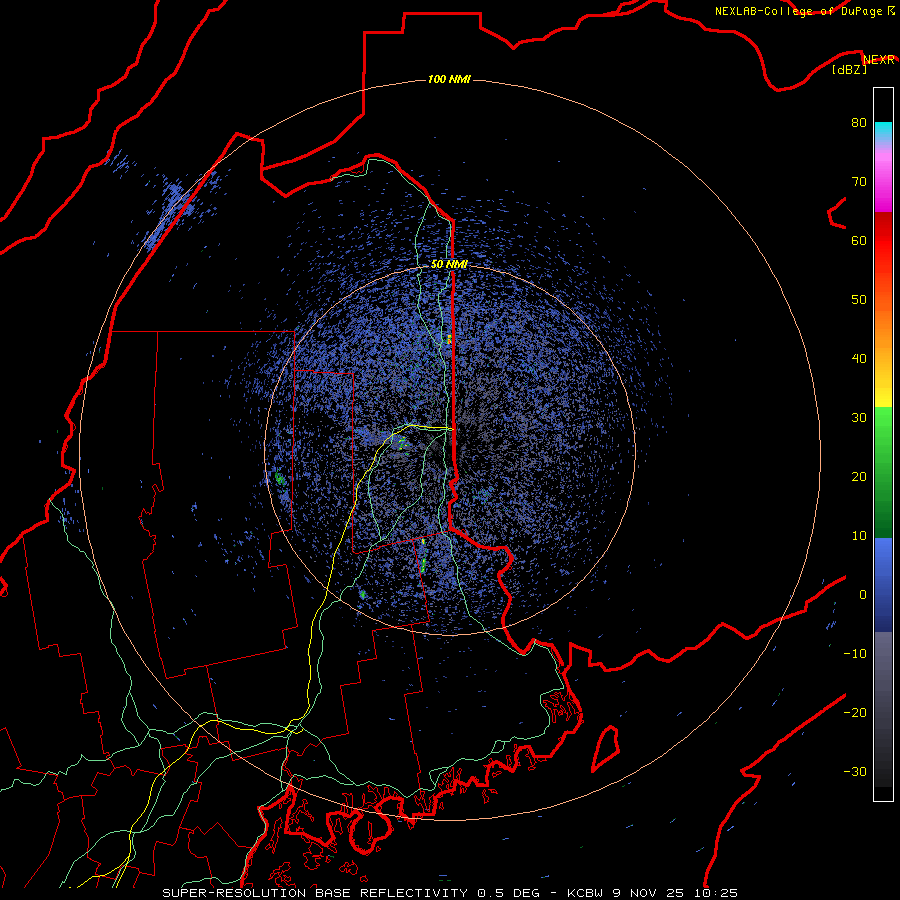
Task: Click the 50 value on dBZ scale
Action: click(x=859, y=300)
